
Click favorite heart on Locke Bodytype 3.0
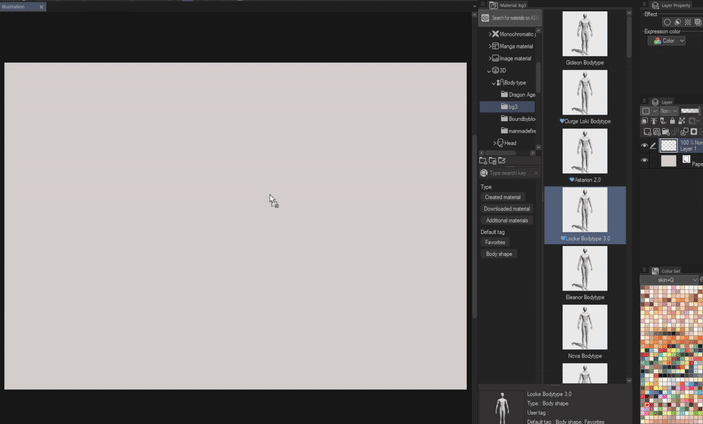click(x=563, y=239)
